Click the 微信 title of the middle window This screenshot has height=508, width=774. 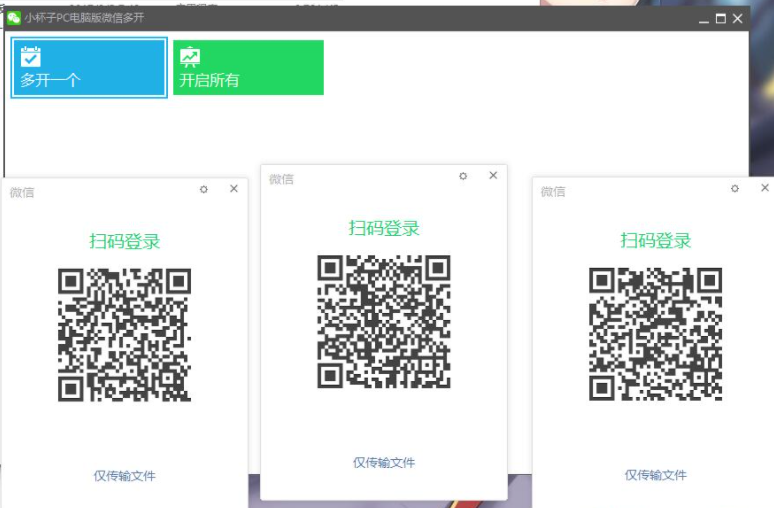click(x=281, y=179)
